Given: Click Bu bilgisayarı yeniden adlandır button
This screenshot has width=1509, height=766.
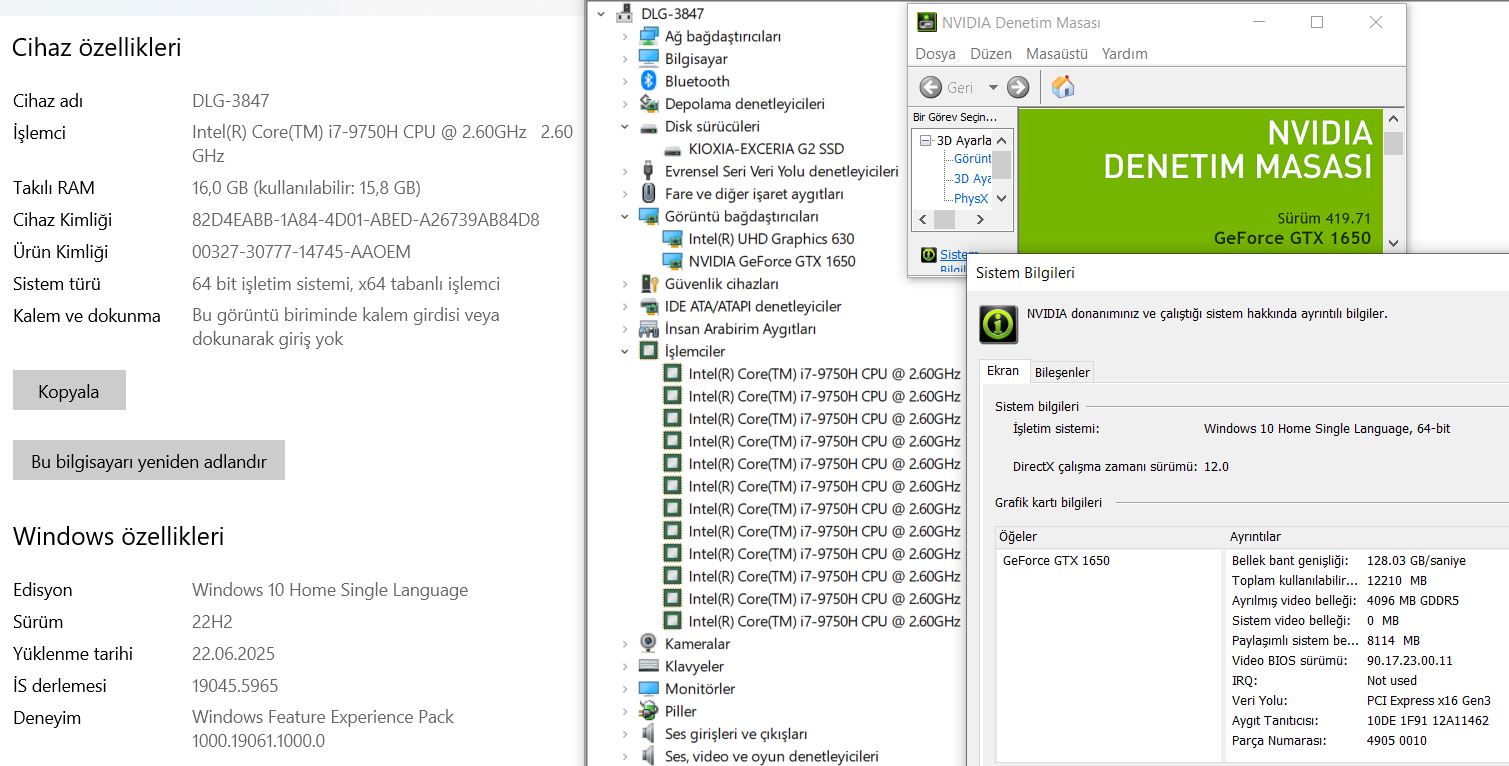Looking at the screenshot, I should point(149,461).
